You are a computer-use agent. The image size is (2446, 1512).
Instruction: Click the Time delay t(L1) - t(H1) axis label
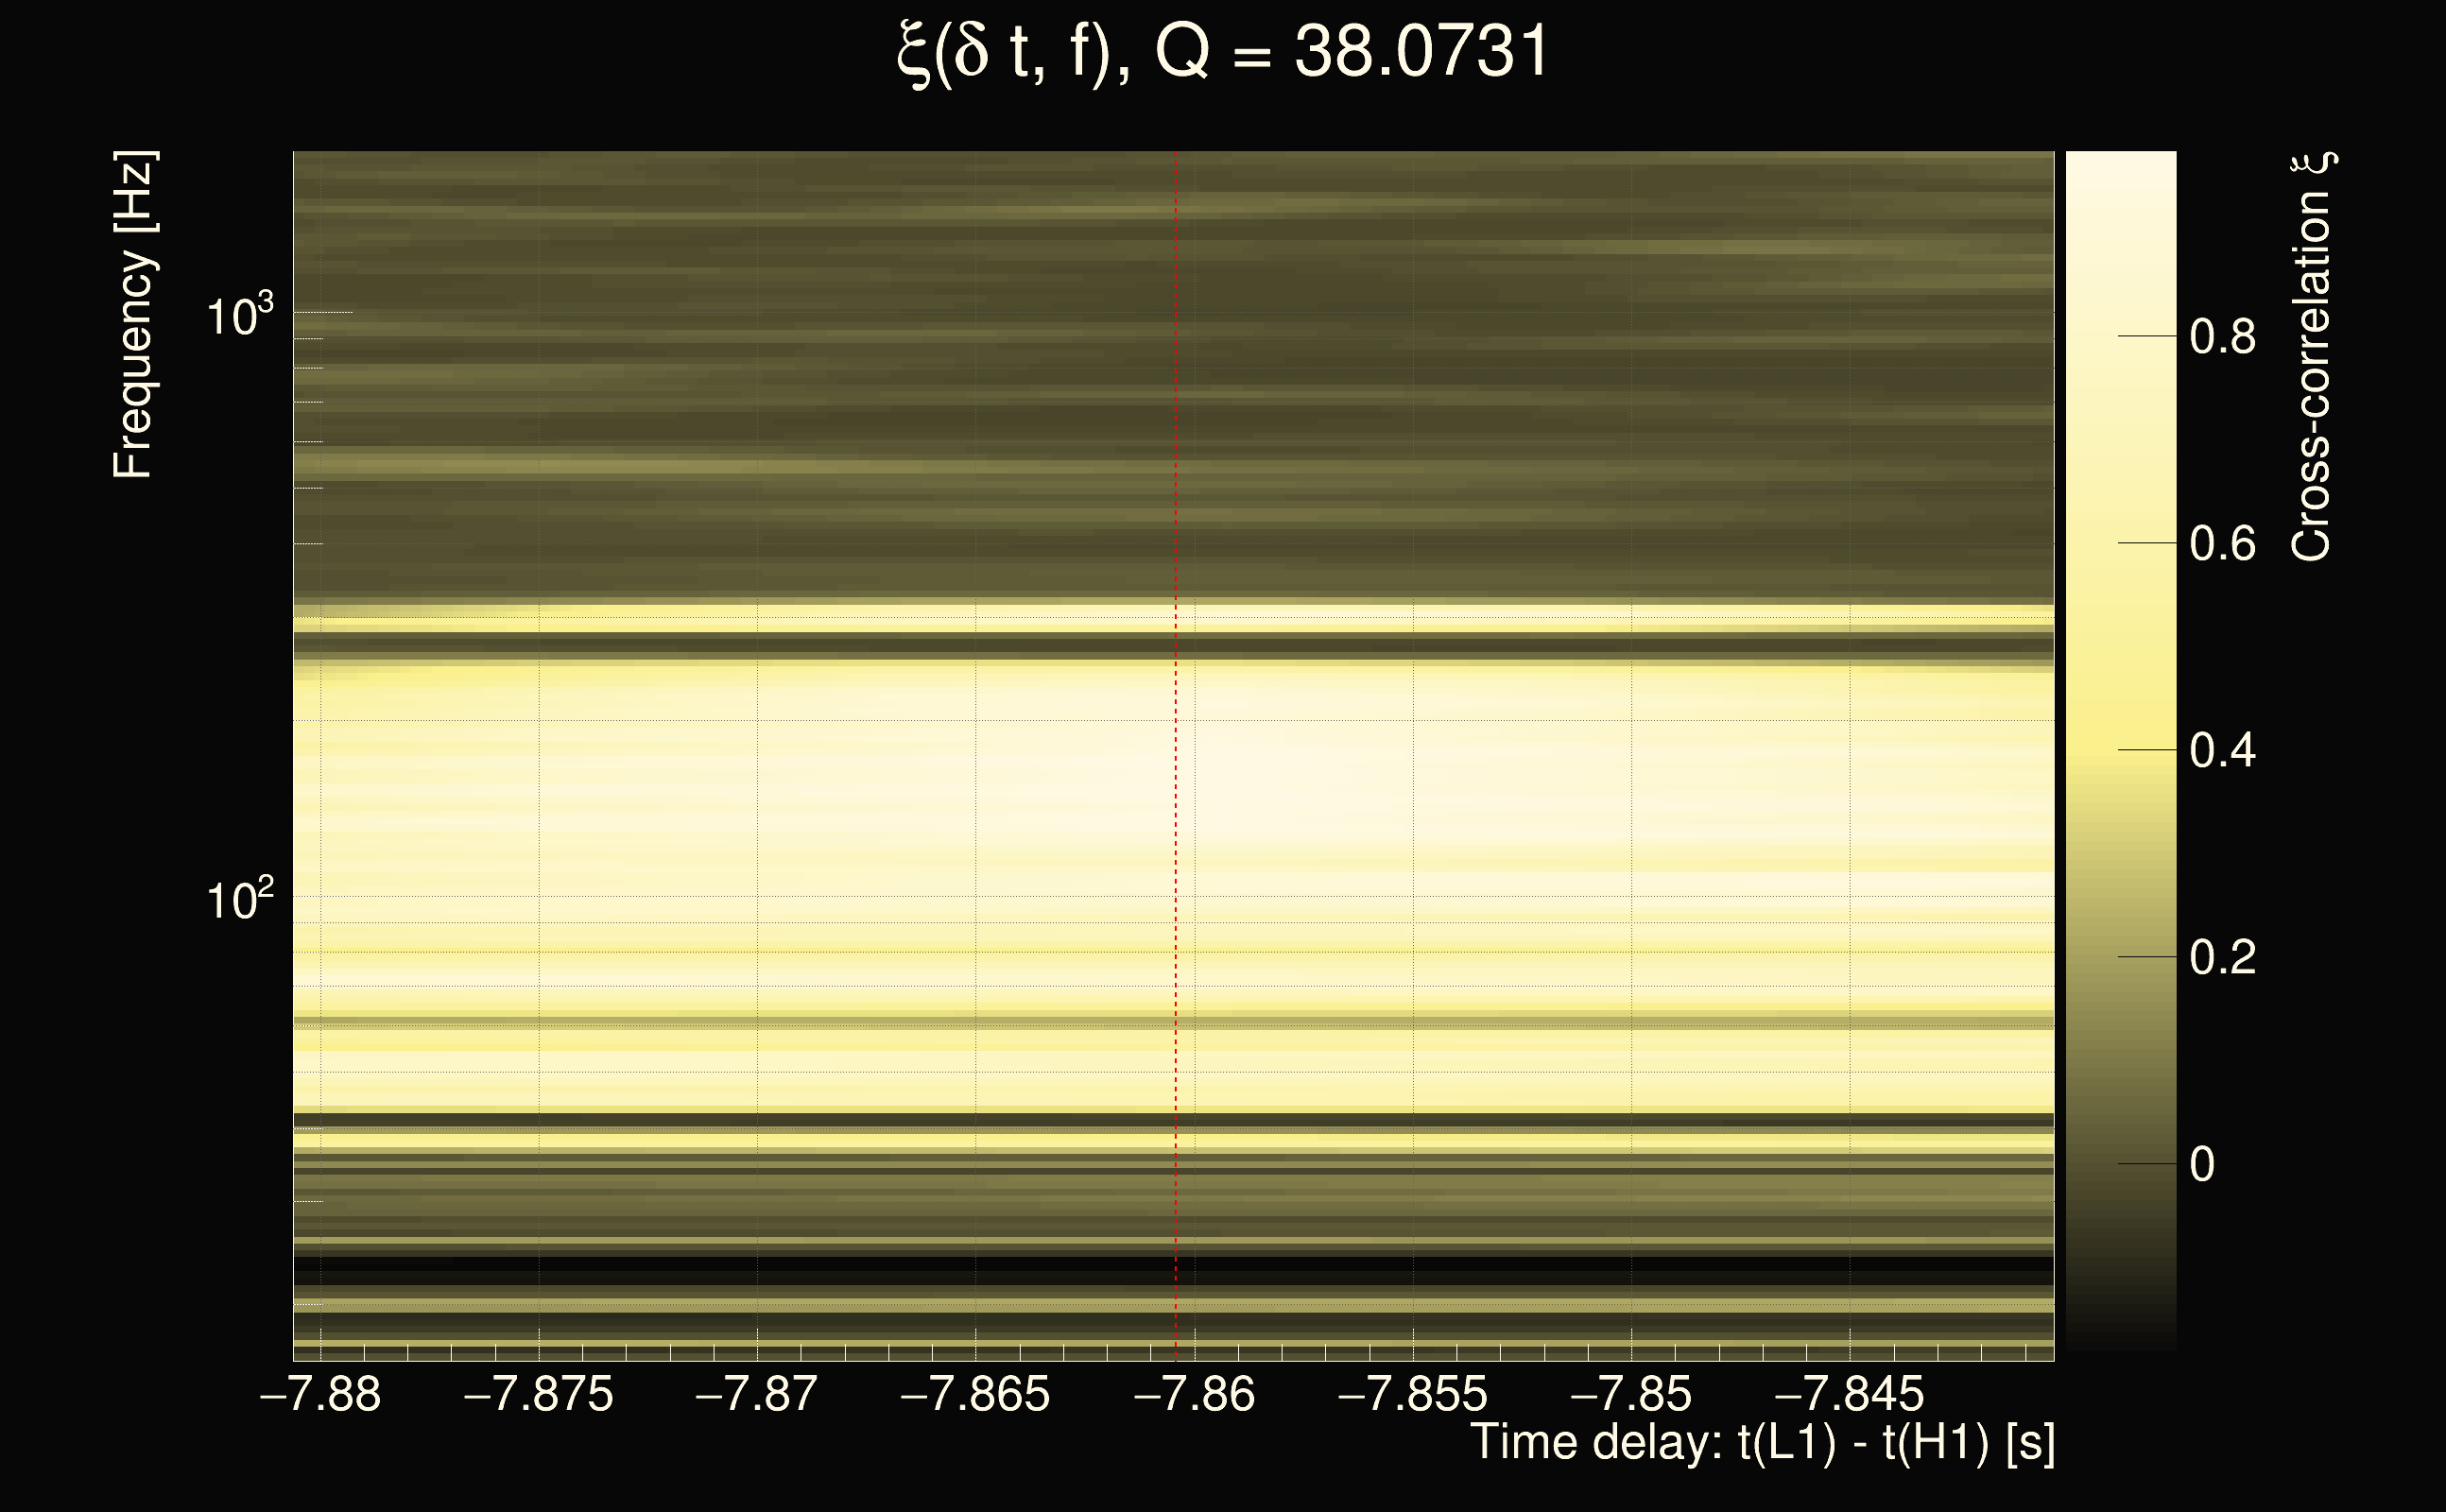1762,1443
